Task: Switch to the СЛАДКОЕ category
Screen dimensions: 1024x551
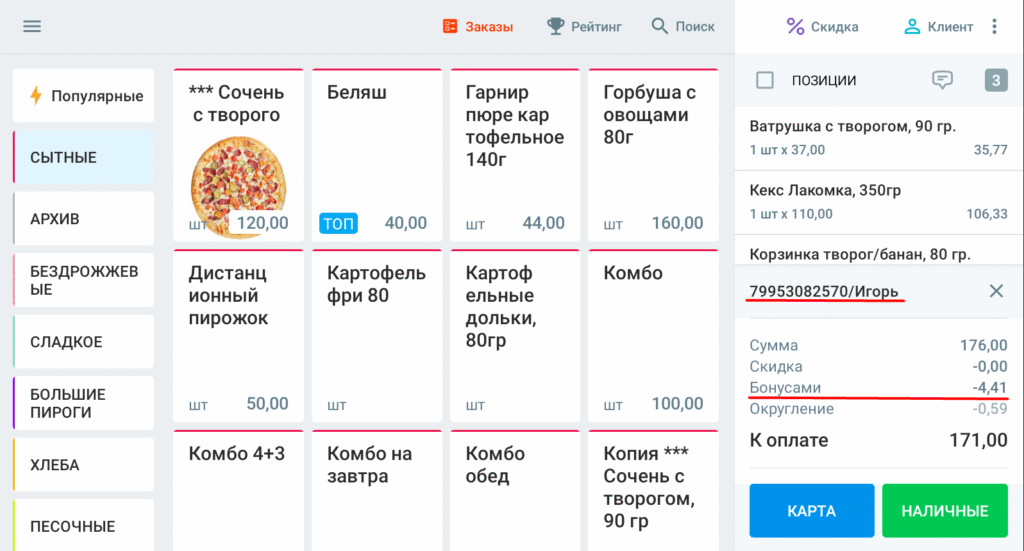Action: [x=84, y=341]
